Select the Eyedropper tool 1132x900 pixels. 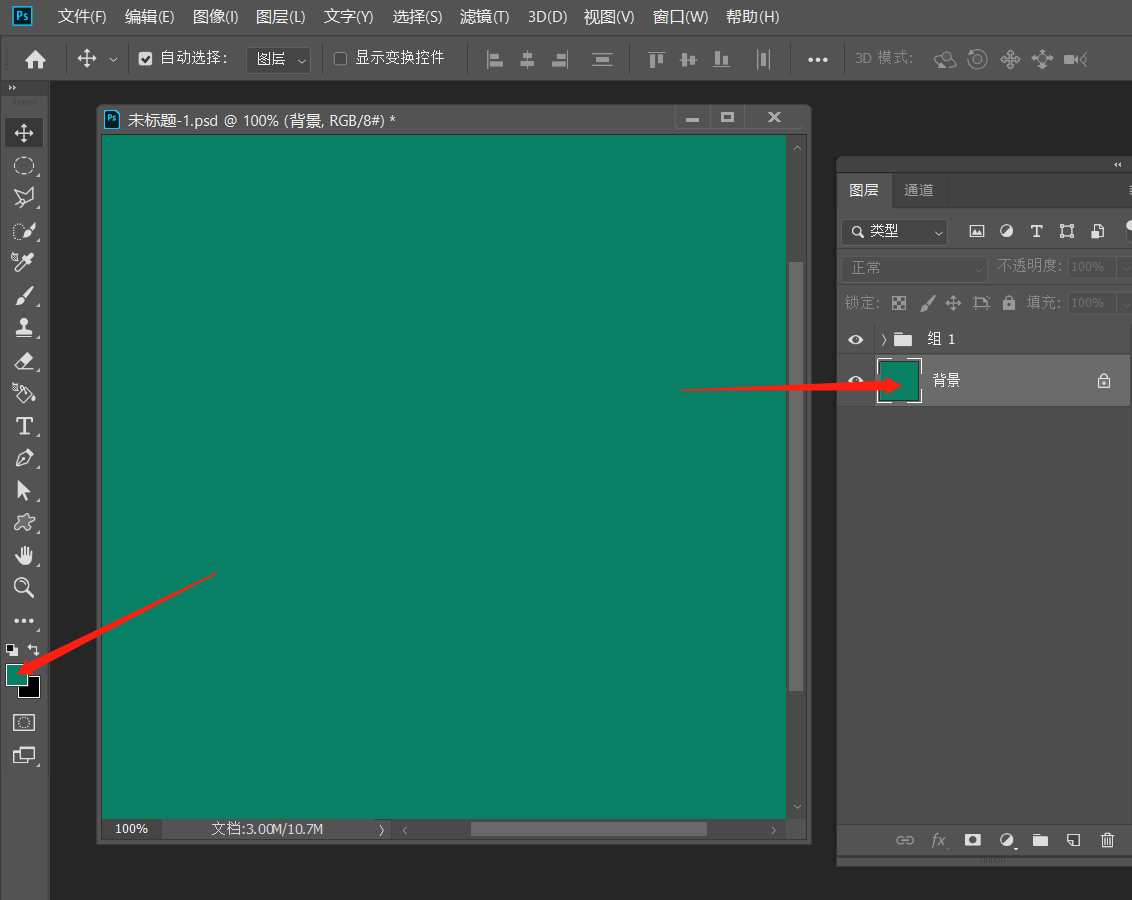pyautogui.click(x=24, y=262)
